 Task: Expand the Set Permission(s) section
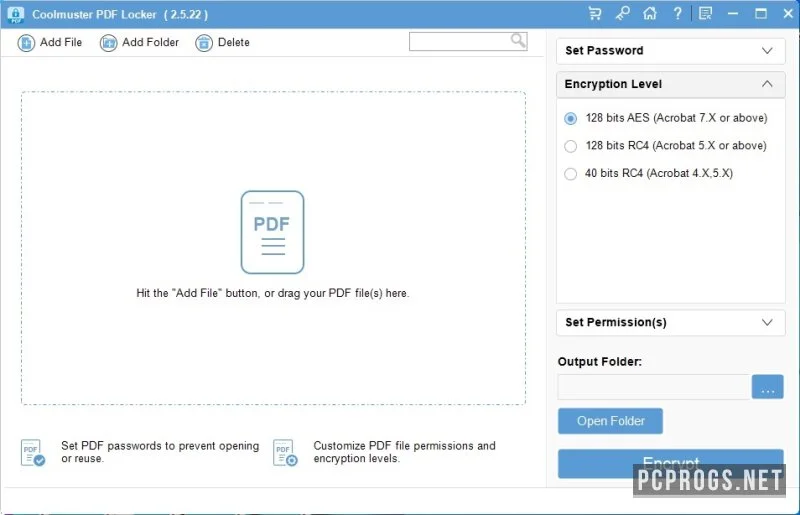coord(670,323)
